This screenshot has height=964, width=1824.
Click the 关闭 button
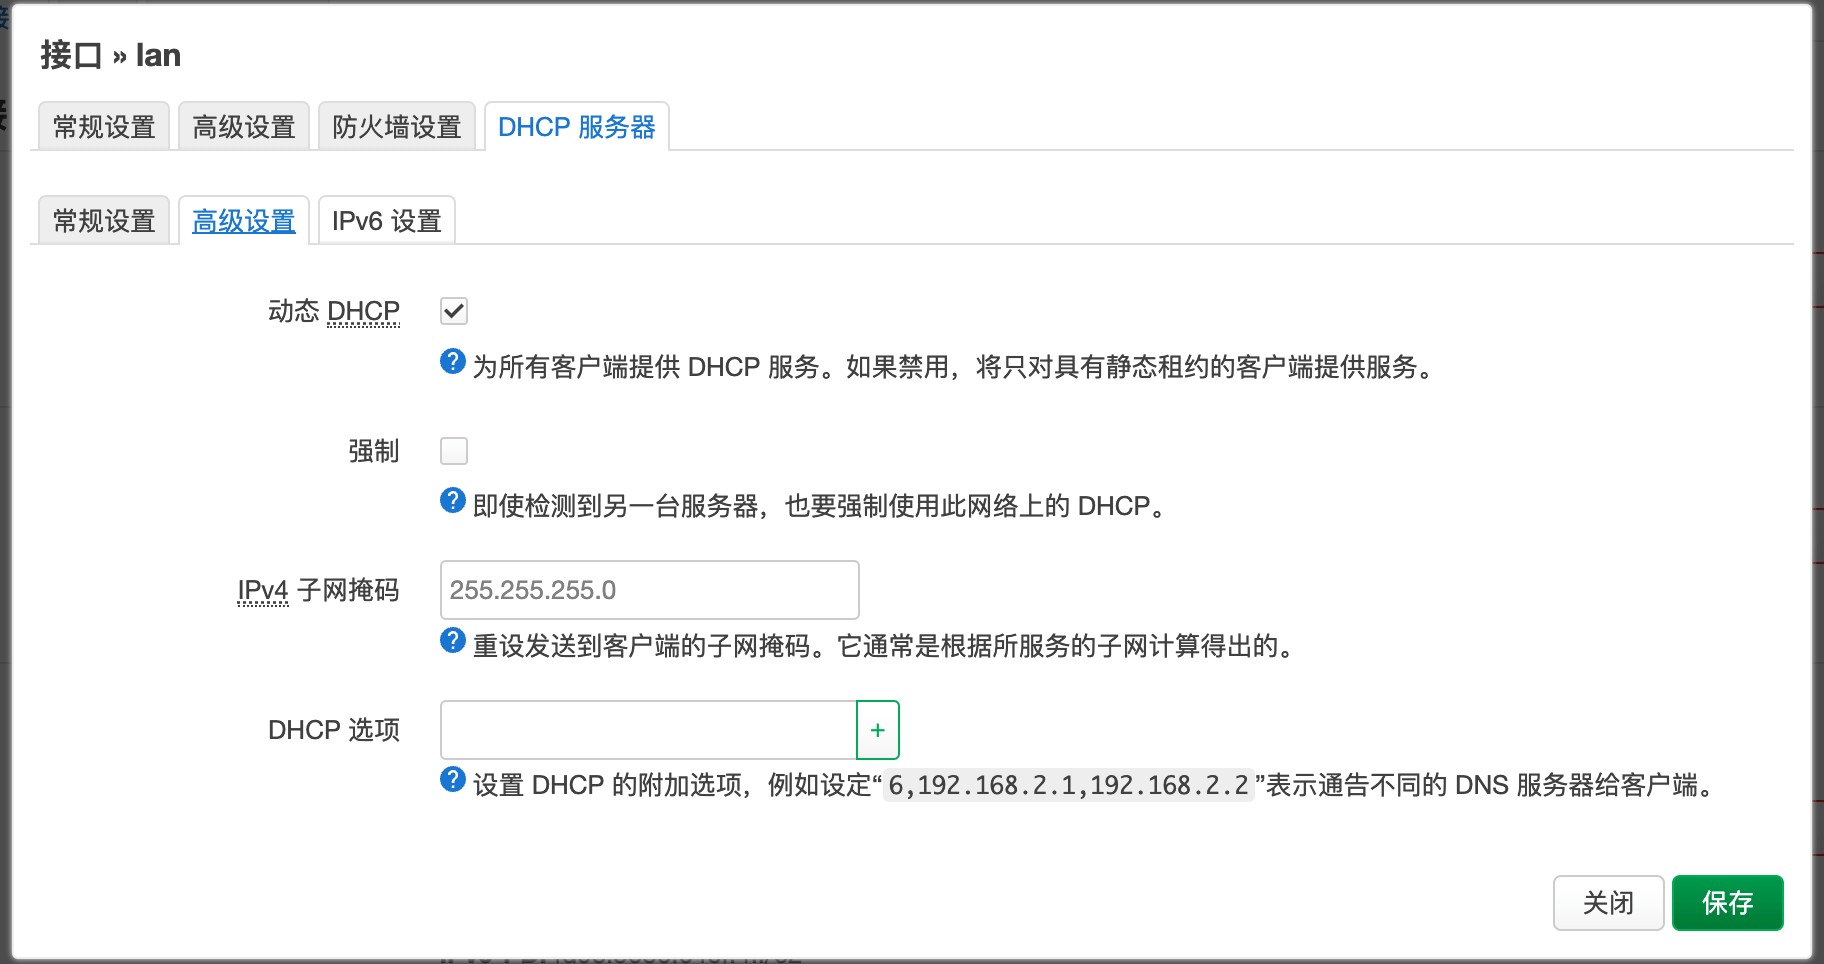click(1608, 903)
